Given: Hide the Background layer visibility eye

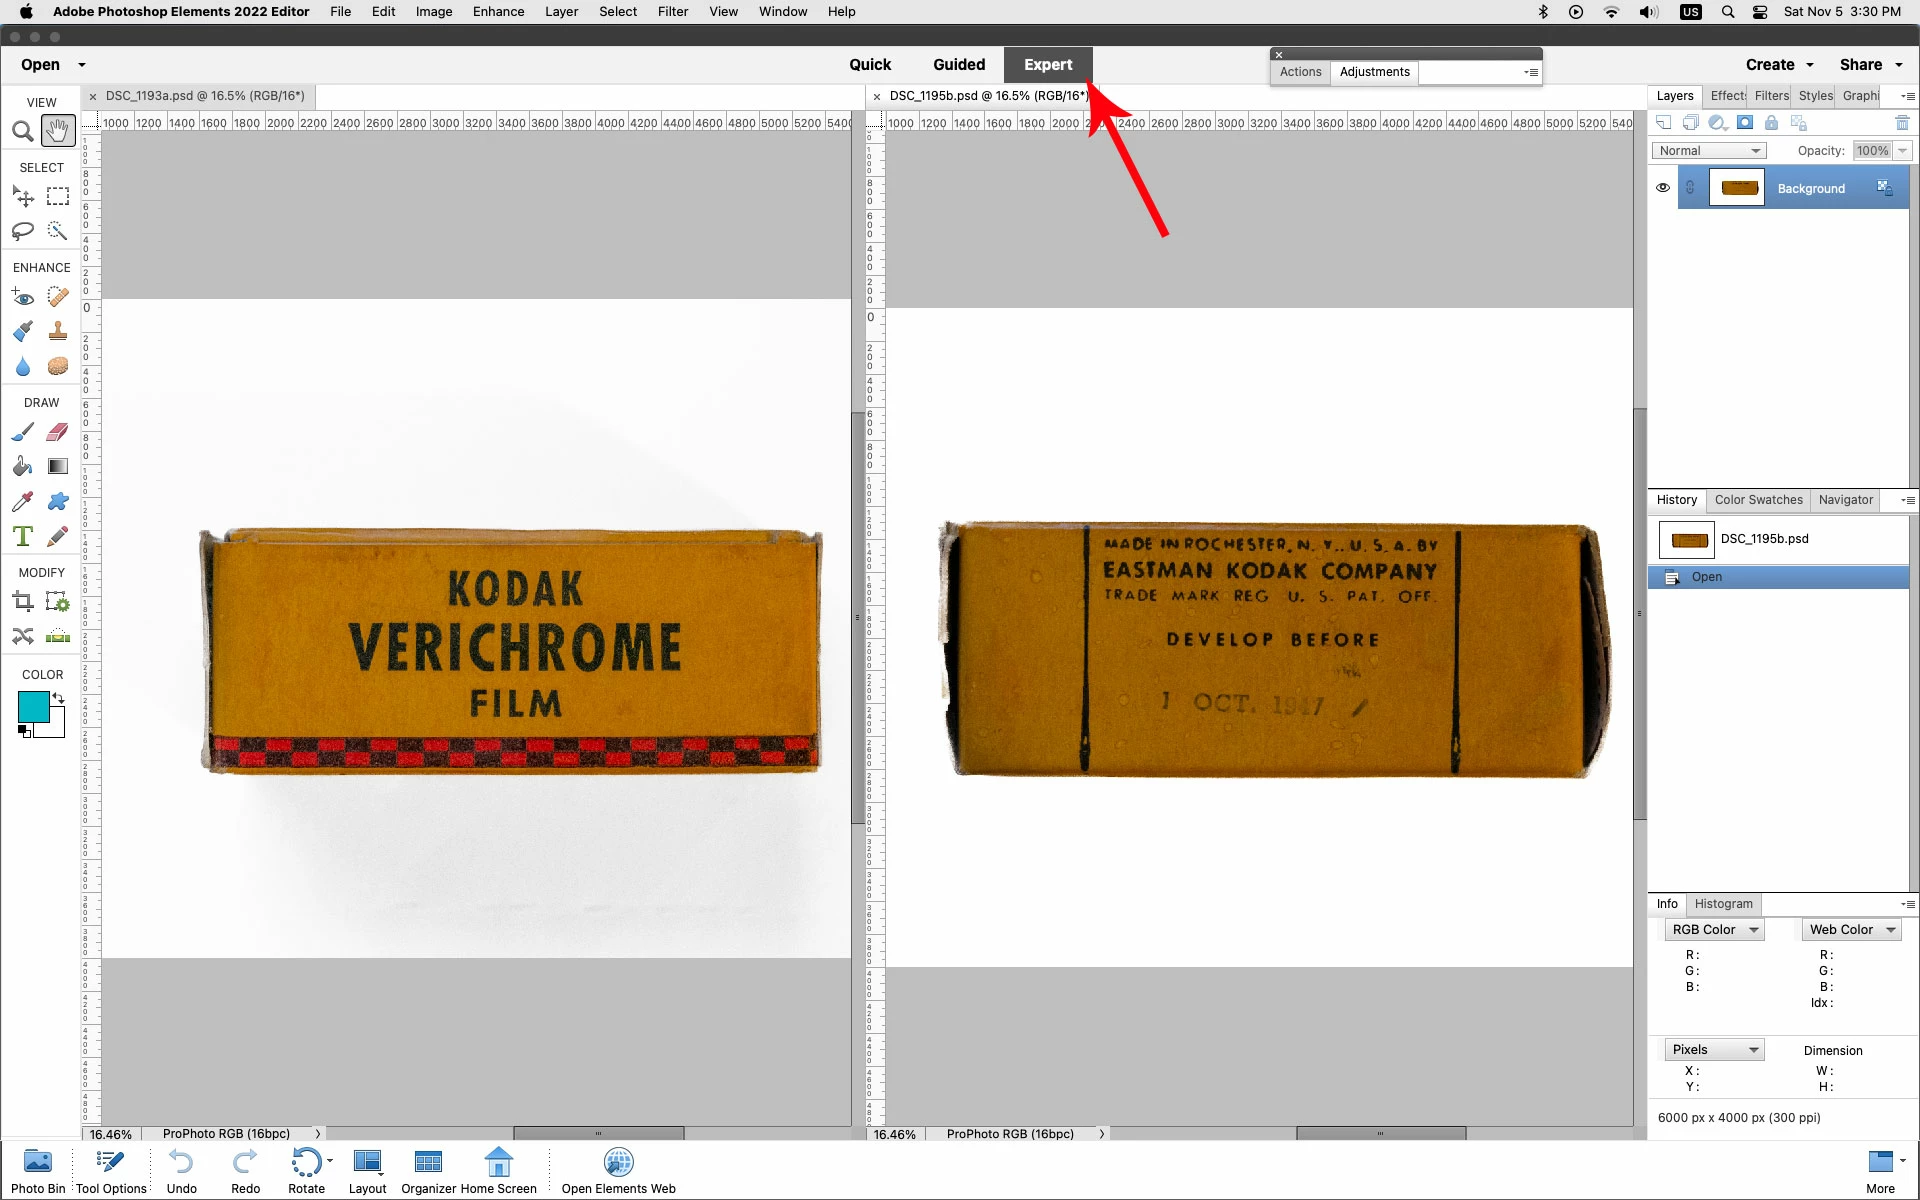Looking at the screenshot, I should coord(1662,188).
